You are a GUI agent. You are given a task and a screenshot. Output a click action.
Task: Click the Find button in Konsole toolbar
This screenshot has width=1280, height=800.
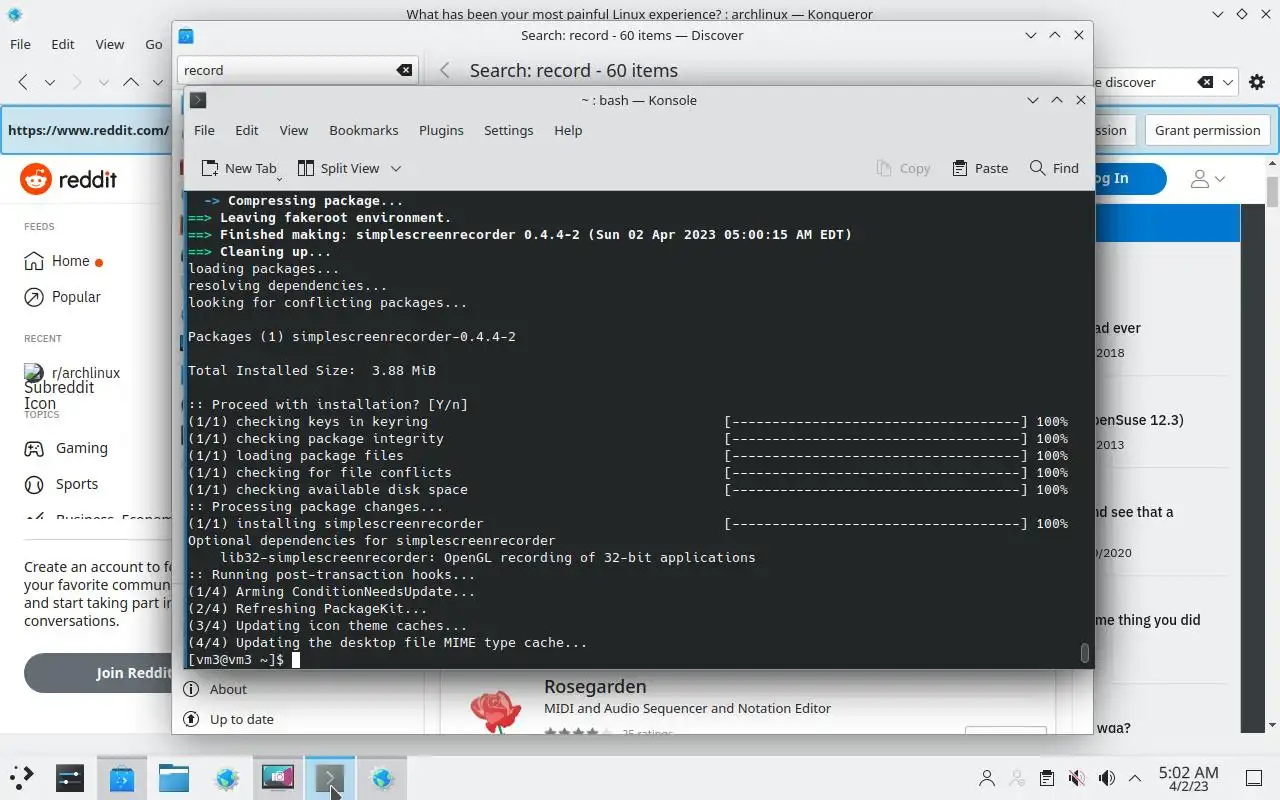1054,168
